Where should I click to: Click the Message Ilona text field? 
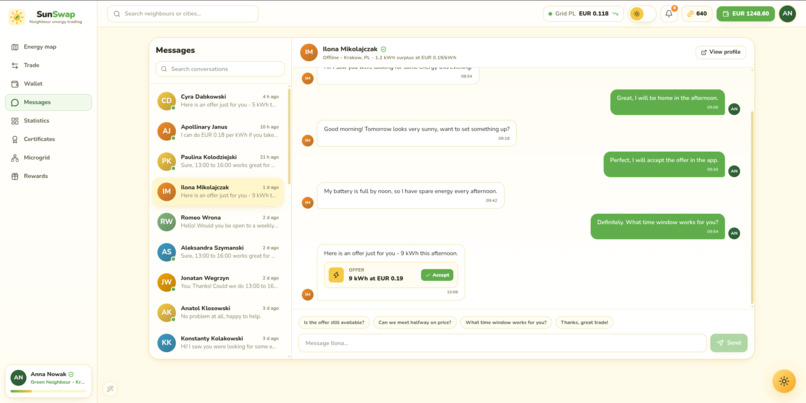503,343
